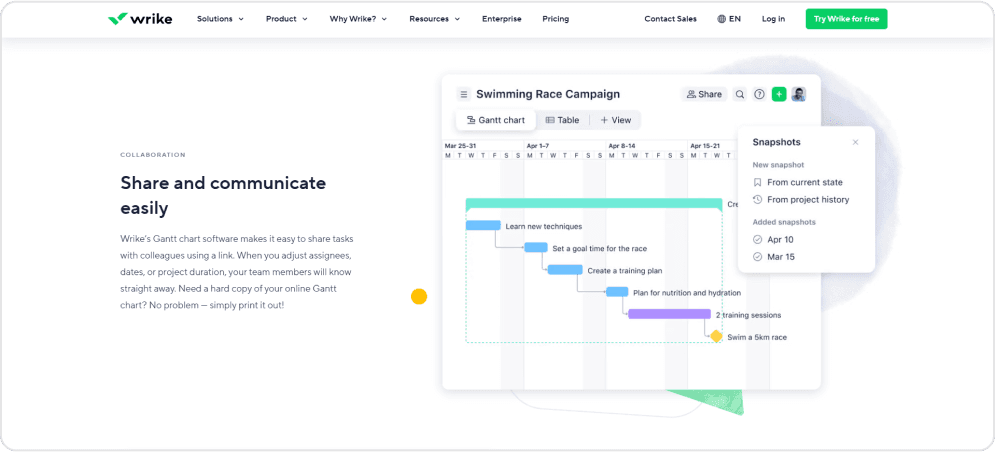This screenshot has height=452, width=995.
Task: Select the Apr 10 snapshot
Action: (x=779, y=240)
